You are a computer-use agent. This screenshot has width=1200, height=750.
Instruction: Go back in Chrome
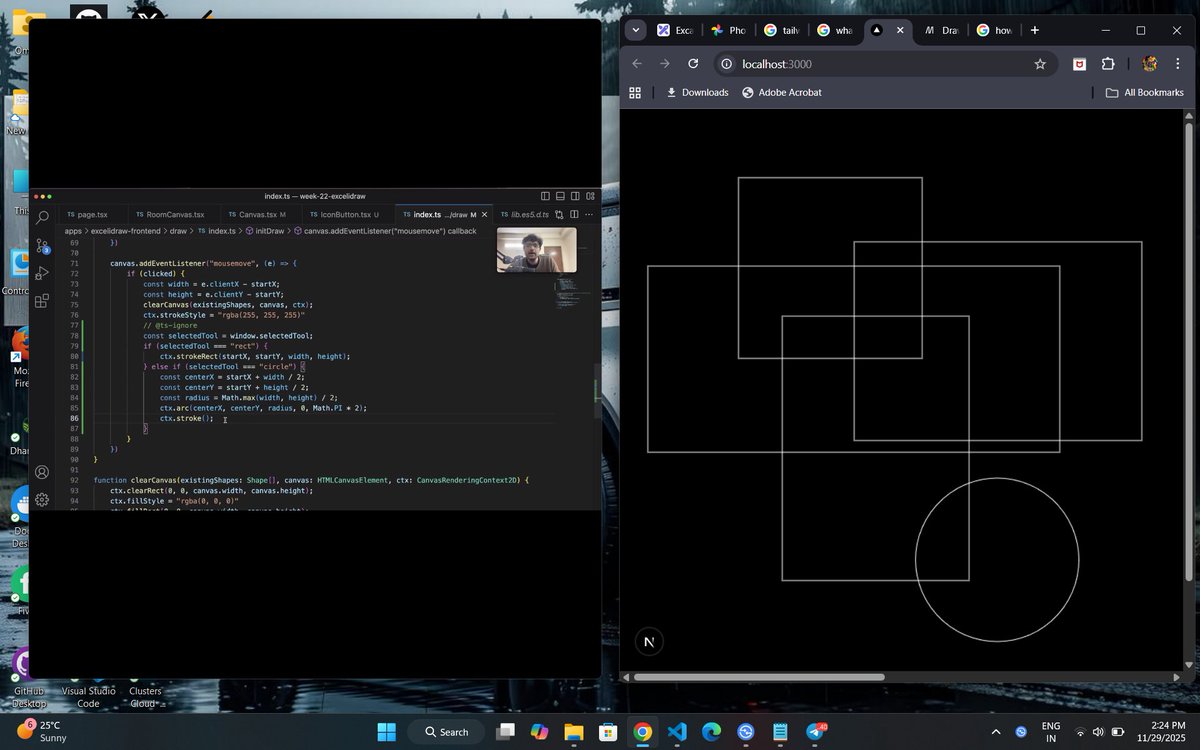click(637, 64)
